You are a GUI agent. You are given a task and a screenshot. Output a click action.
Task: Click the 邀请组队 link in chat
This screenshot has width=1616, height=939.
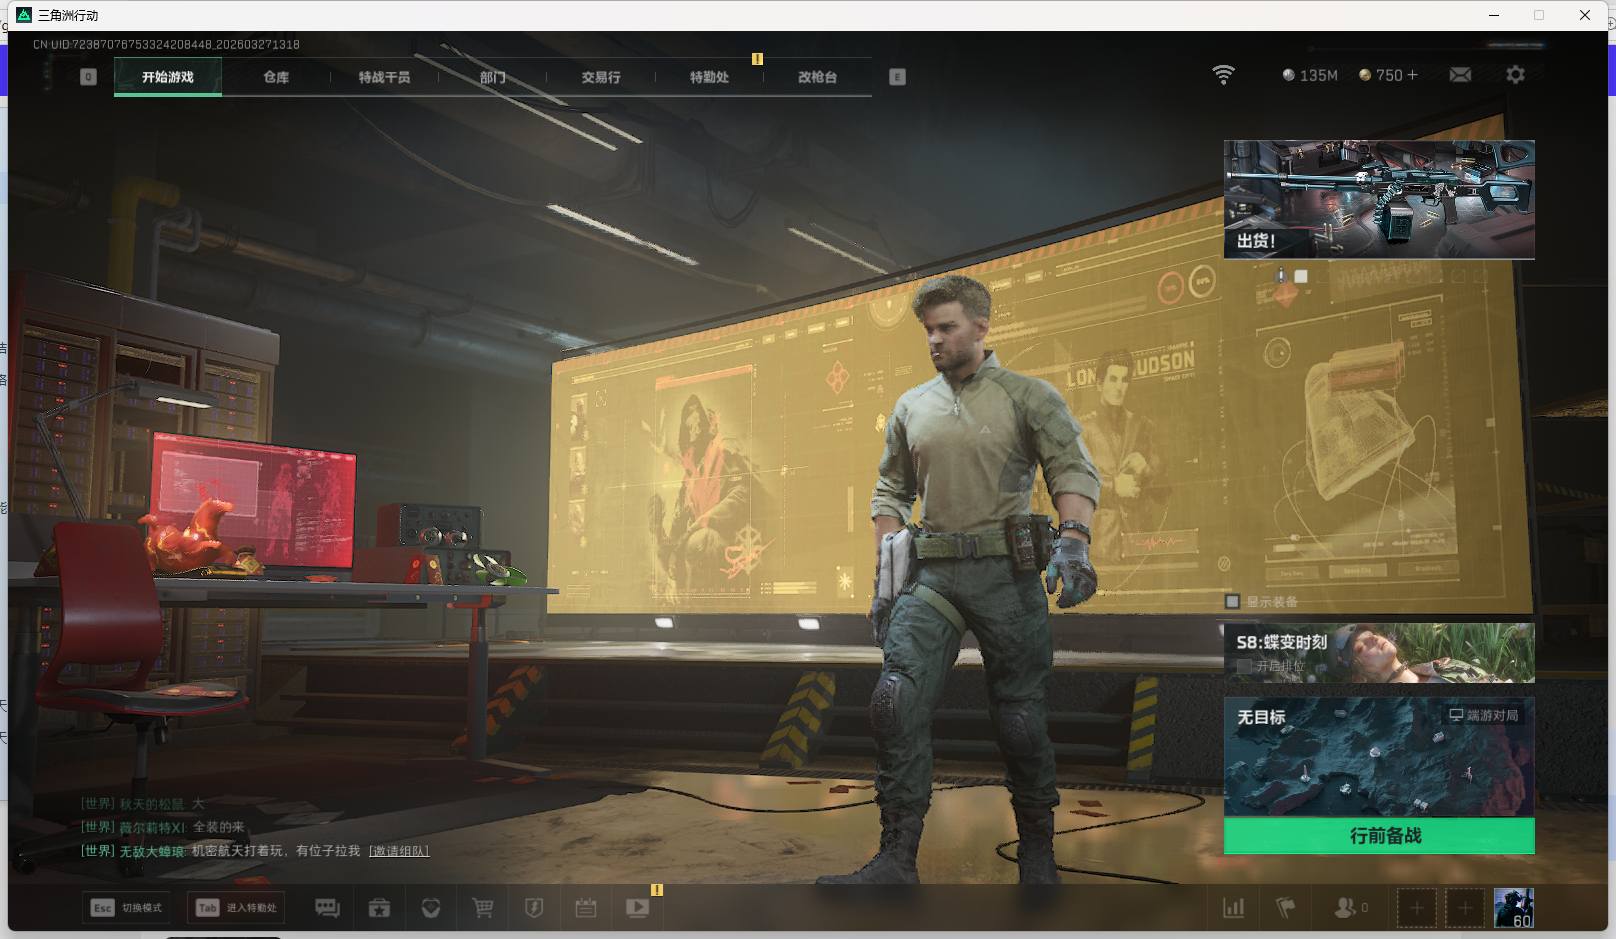click(x=399, y=851)
